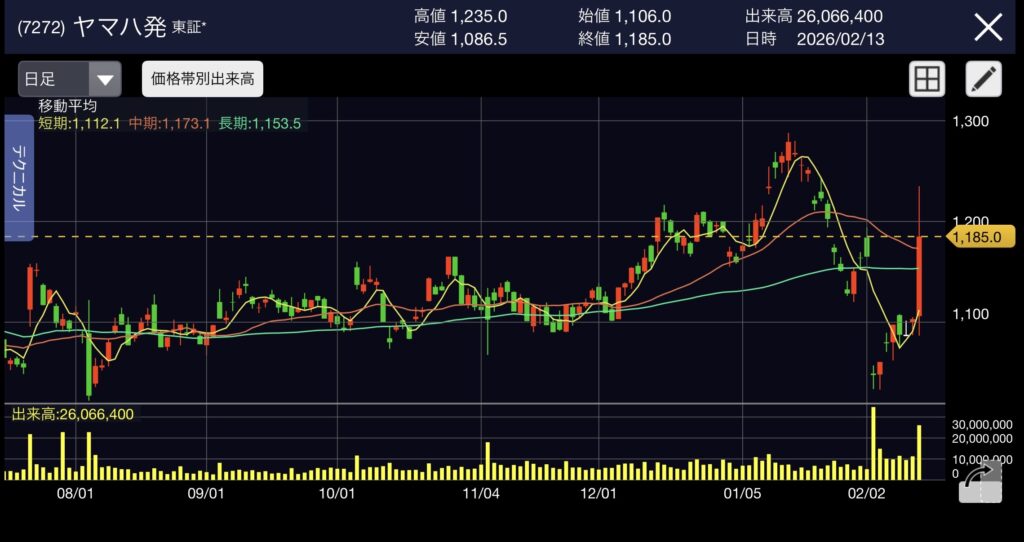
Task: Tap the 01/05 date marker
Action: (x=743, y=494)
